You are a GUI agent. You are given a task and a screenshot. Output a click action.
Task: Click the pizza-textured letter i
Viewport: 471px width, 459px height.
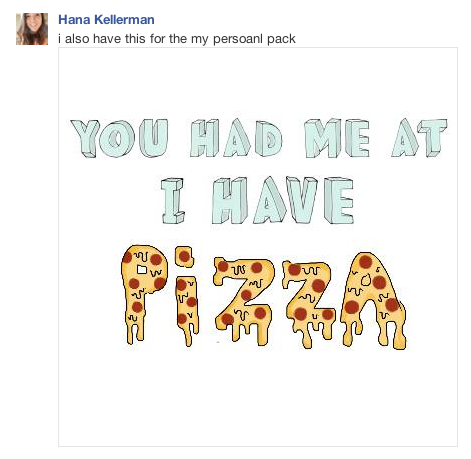[187, 296]
